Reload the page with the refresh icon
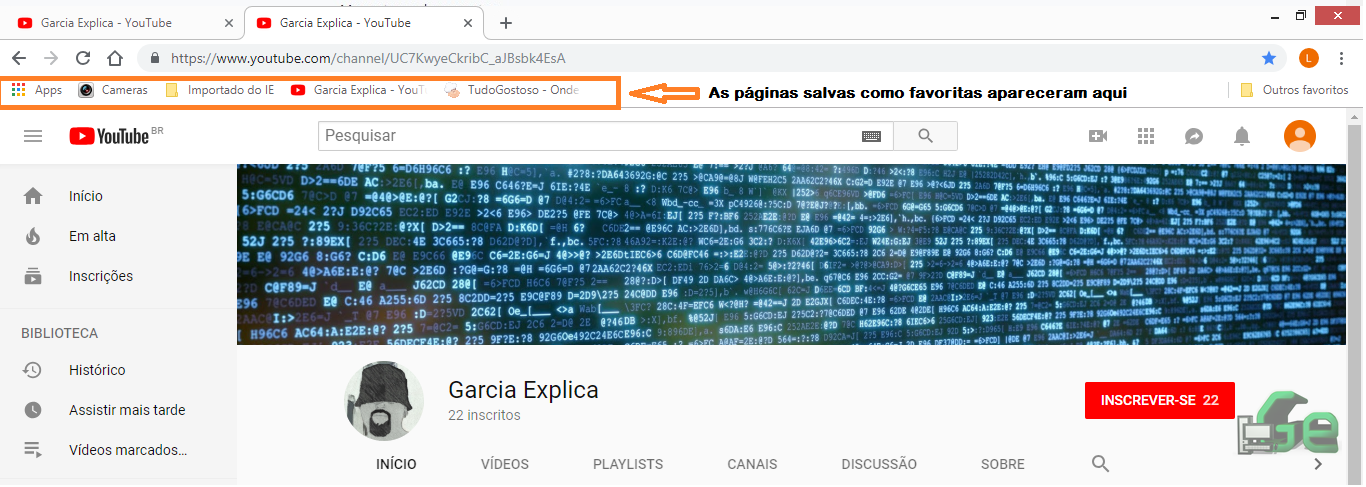1366x487 pixels. [x=83, y=58]
